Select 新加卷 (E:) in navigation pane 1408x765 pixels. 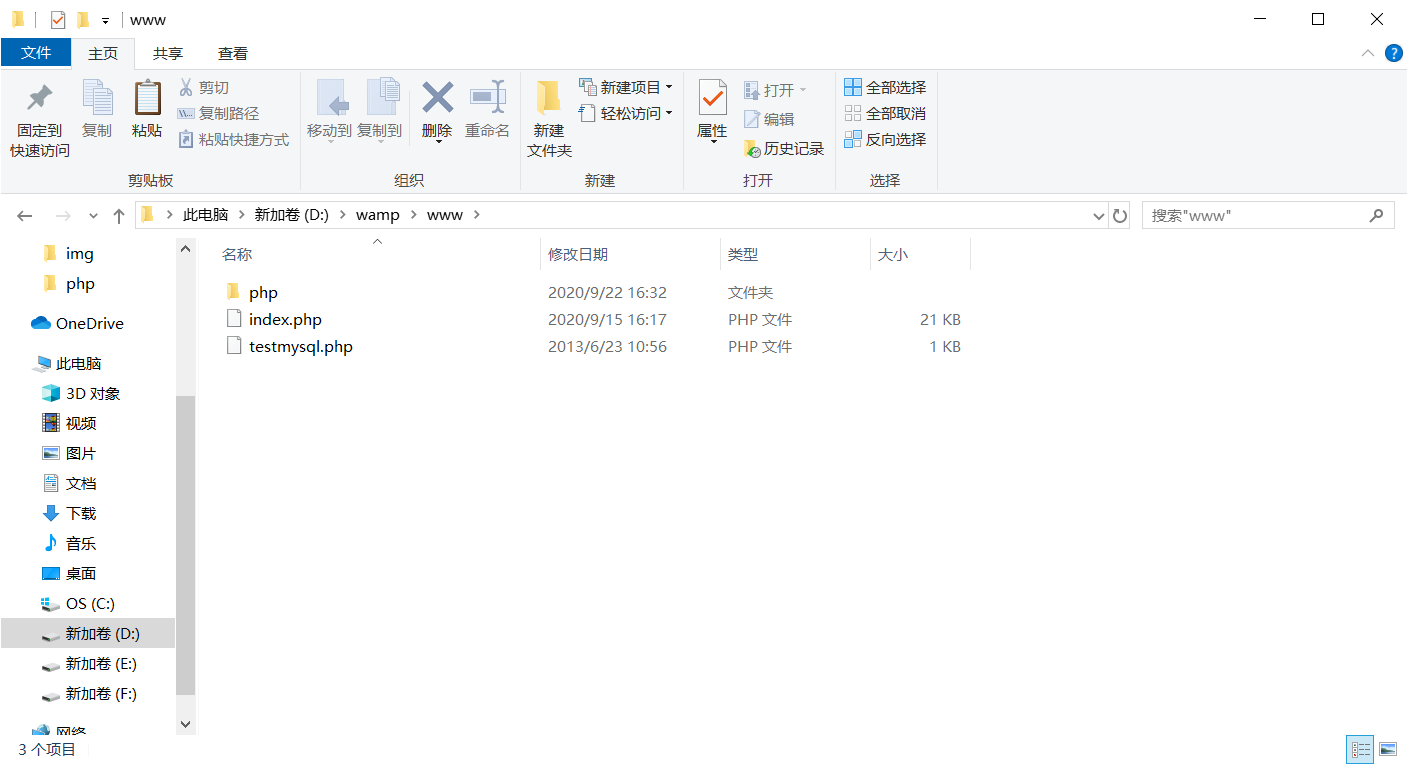point(101,664)
